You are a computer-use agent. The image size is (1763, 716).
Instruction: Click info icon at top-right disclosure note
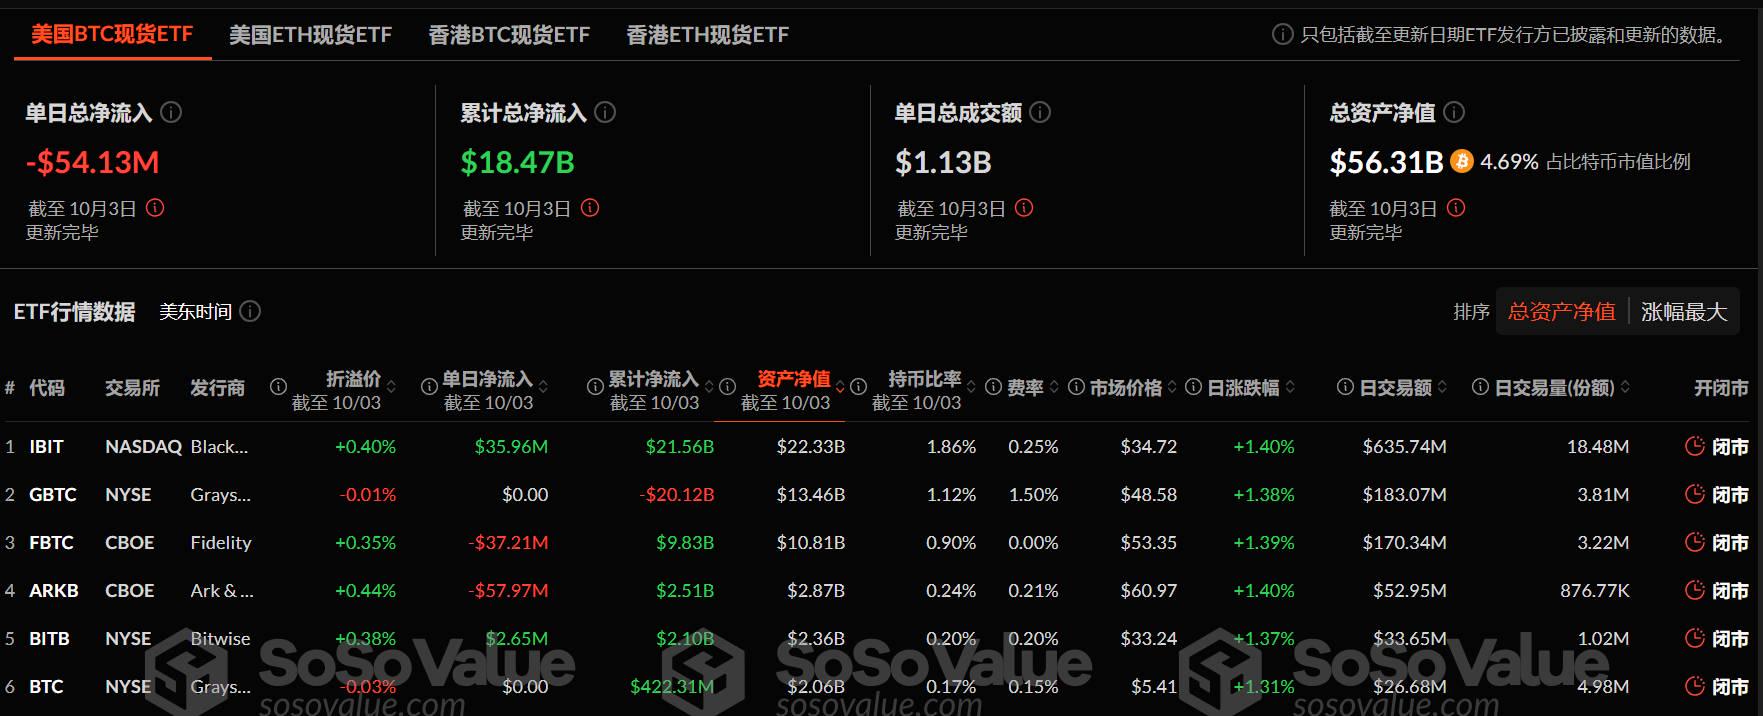click(1282, 34)
